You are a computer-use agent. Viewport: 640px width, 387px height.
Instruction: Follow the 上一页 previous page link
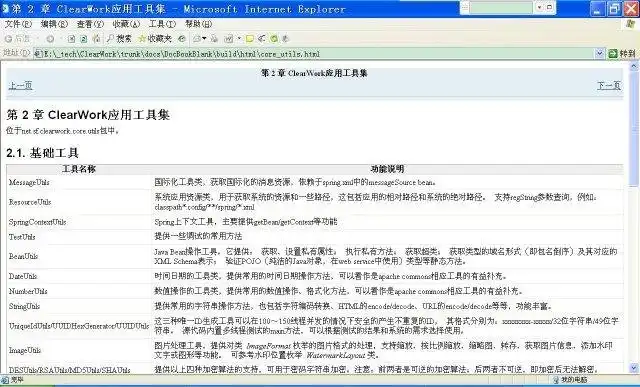(20, 85)
